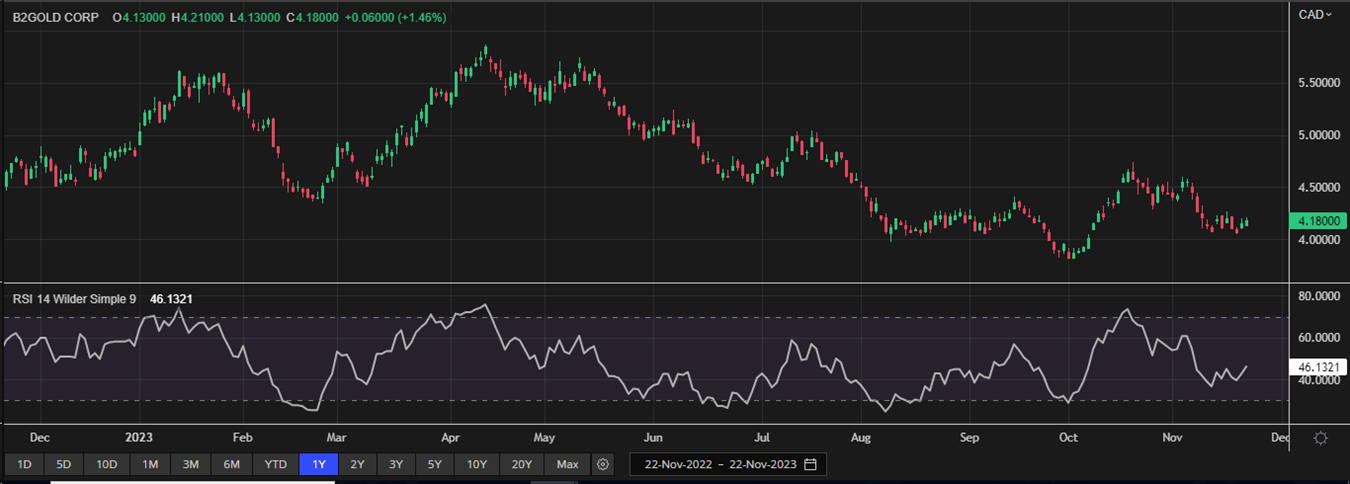Choose the 1M time range
Screen dimensions: 1350x484
point(150,464)
